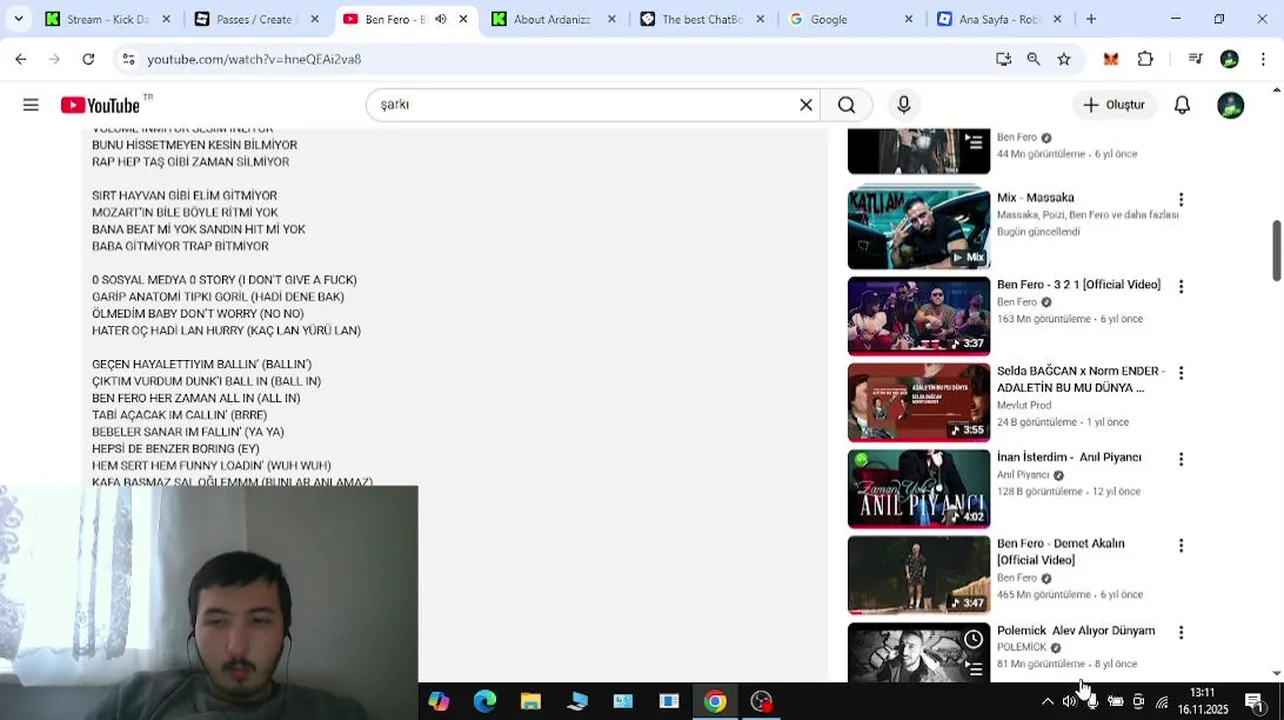The image size is (1284, 720).
Task: Open the zoom magnifier in address bar
Action: [x=1033, y=59]
